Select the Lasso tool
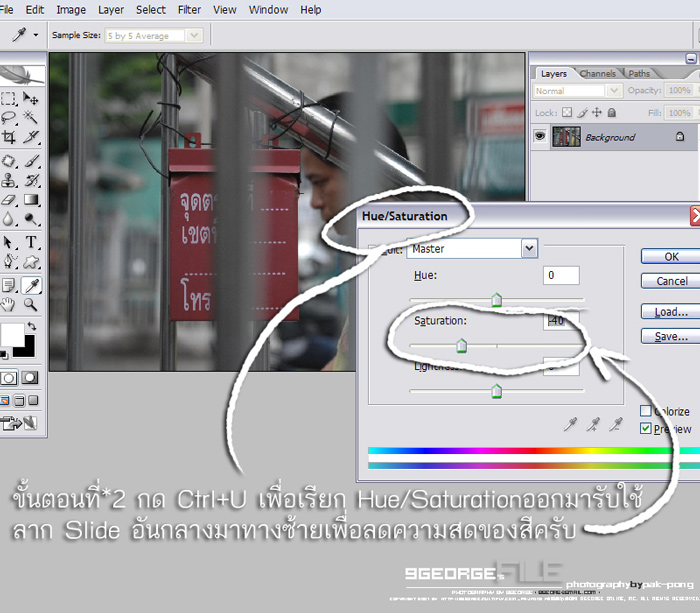This screenshot has width=700, height=613. [x=8, y=117]
